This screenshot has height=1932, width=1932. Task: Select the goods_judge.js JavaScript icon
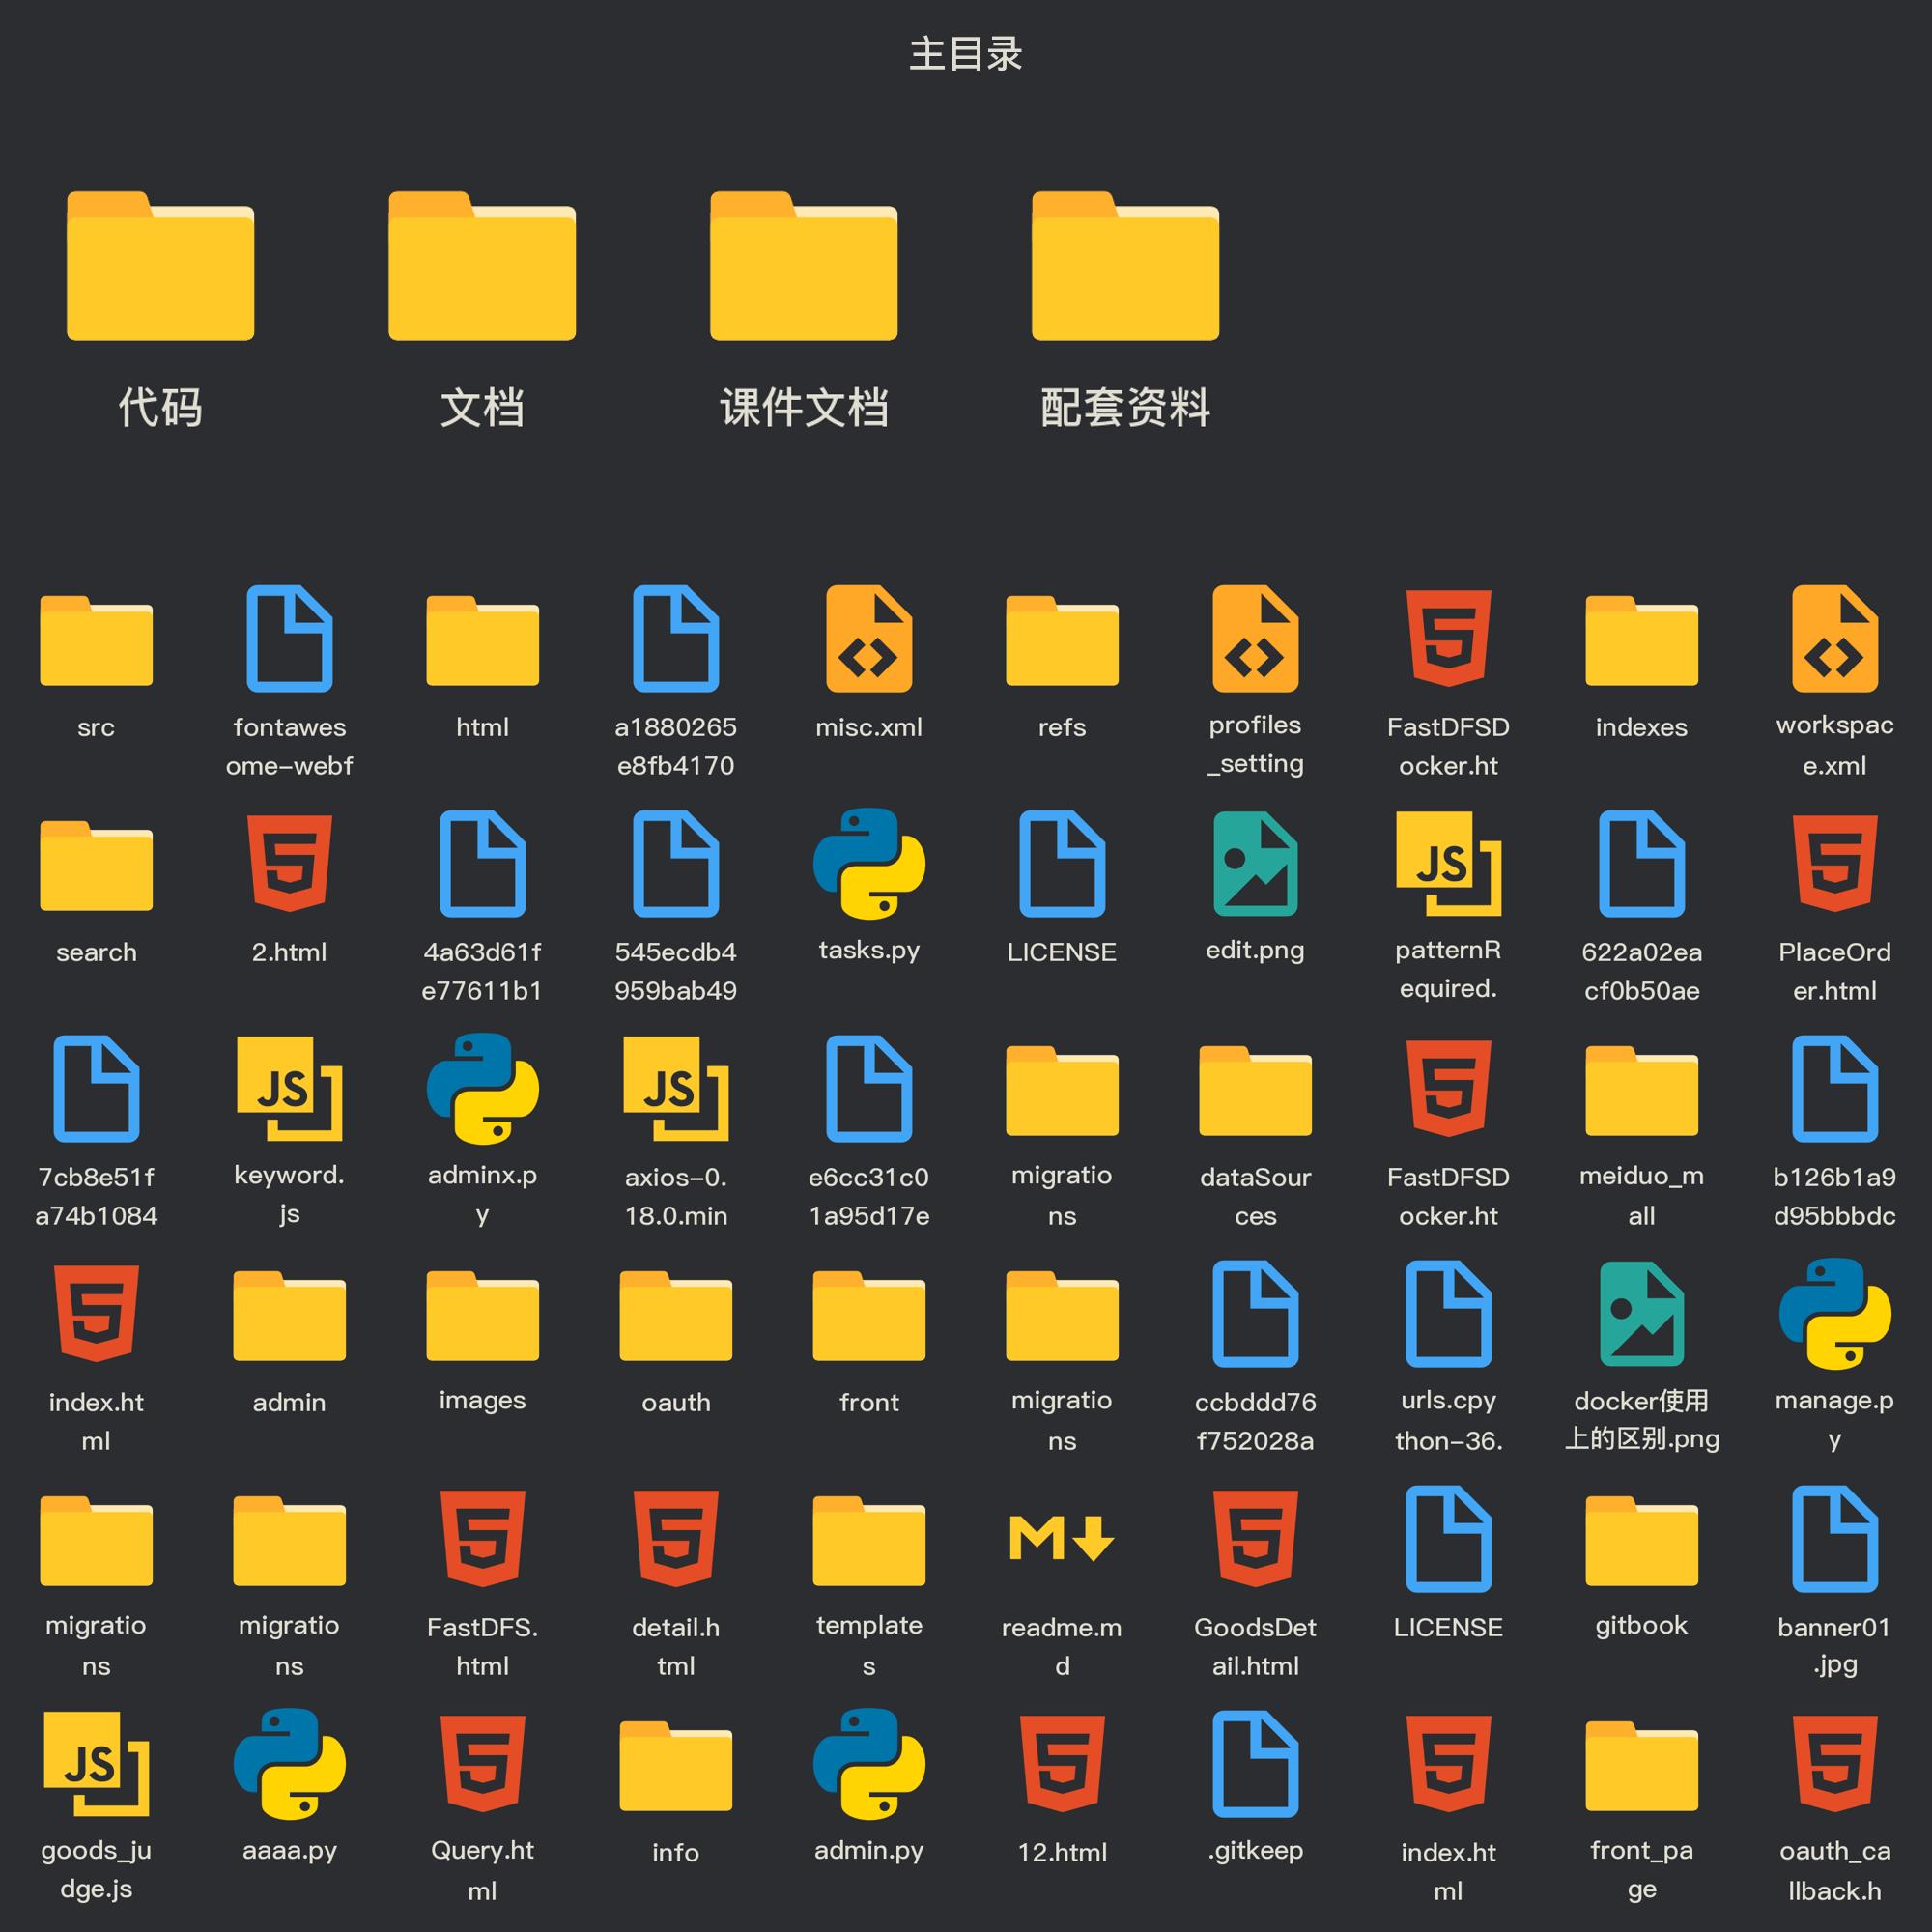[96, 1764]
